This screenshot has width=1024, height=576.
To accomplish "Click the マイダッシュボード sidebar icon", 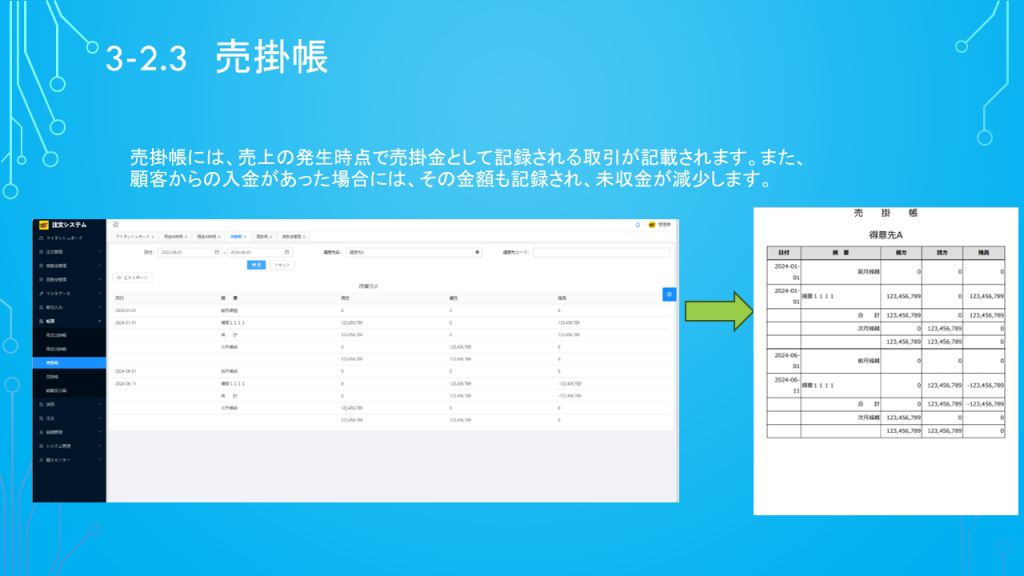I will coord(41,238).
